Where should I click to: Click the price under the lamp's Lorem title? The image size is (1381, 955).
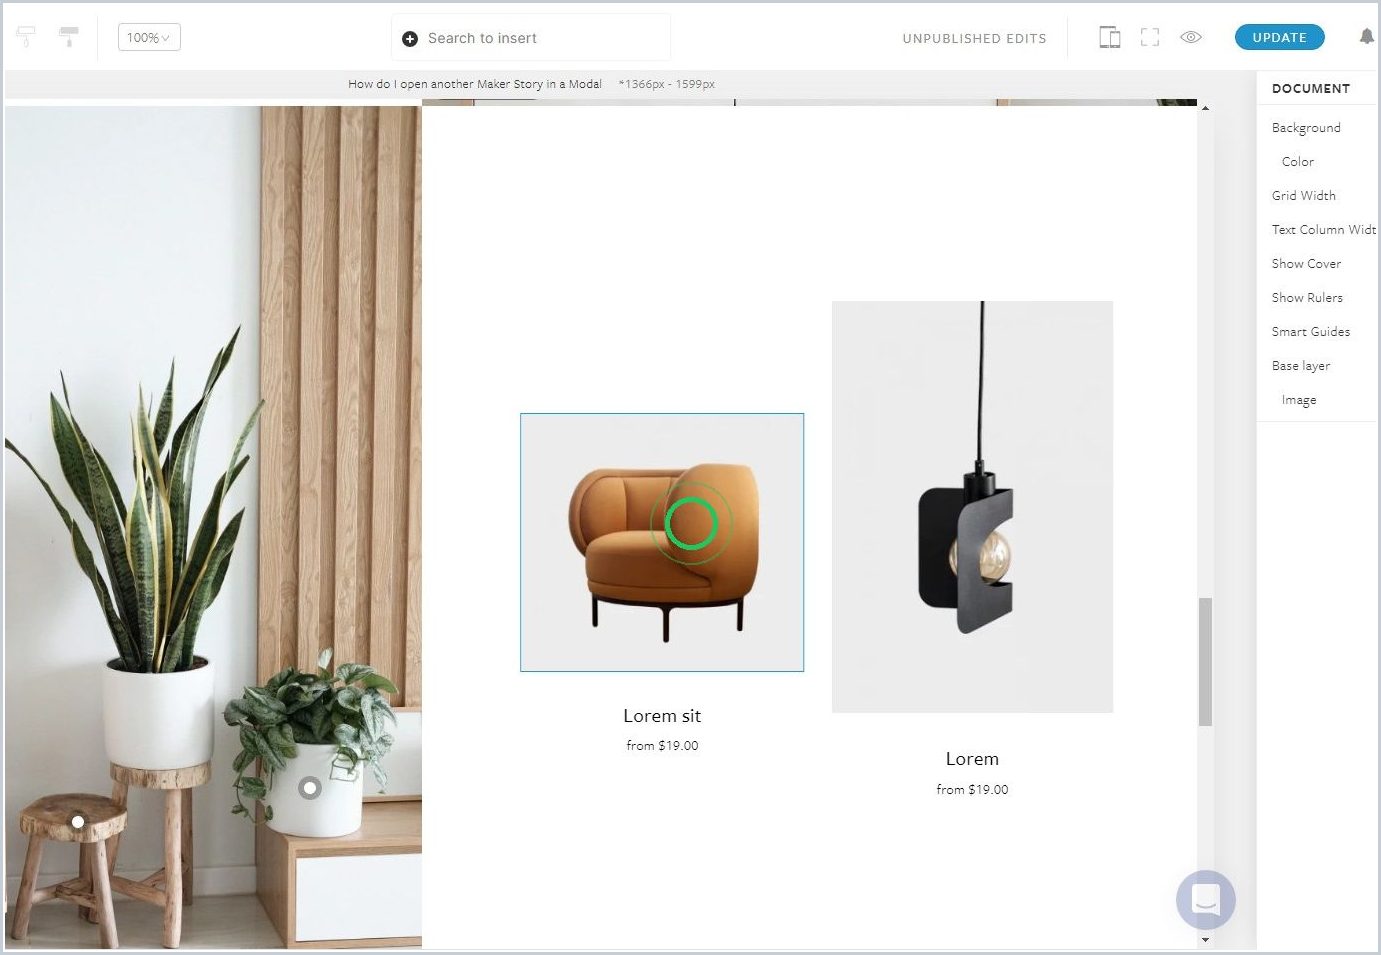tap(972, 790)
